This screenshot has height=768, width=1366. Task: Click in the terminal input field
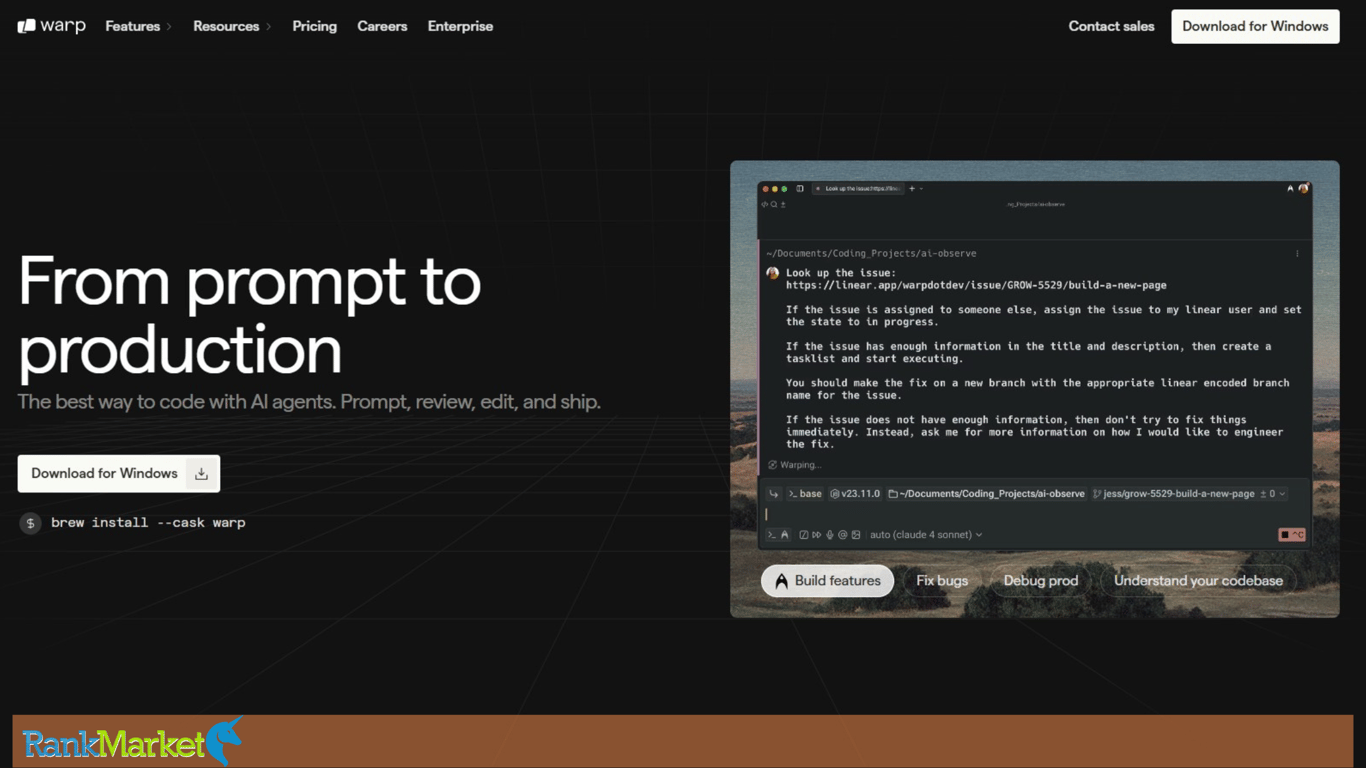click(x=1035, y=514)
